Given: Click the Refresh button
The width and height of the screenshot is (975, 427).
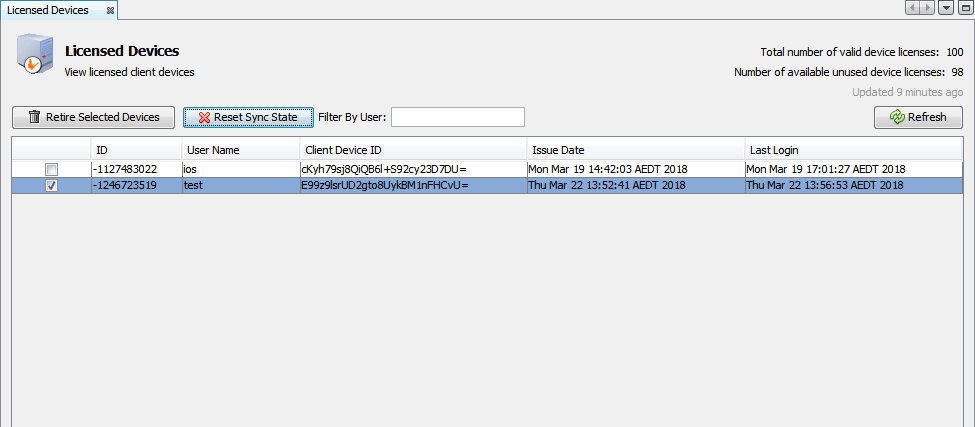Looking at the screenshot, I should (x=917, y=117).
